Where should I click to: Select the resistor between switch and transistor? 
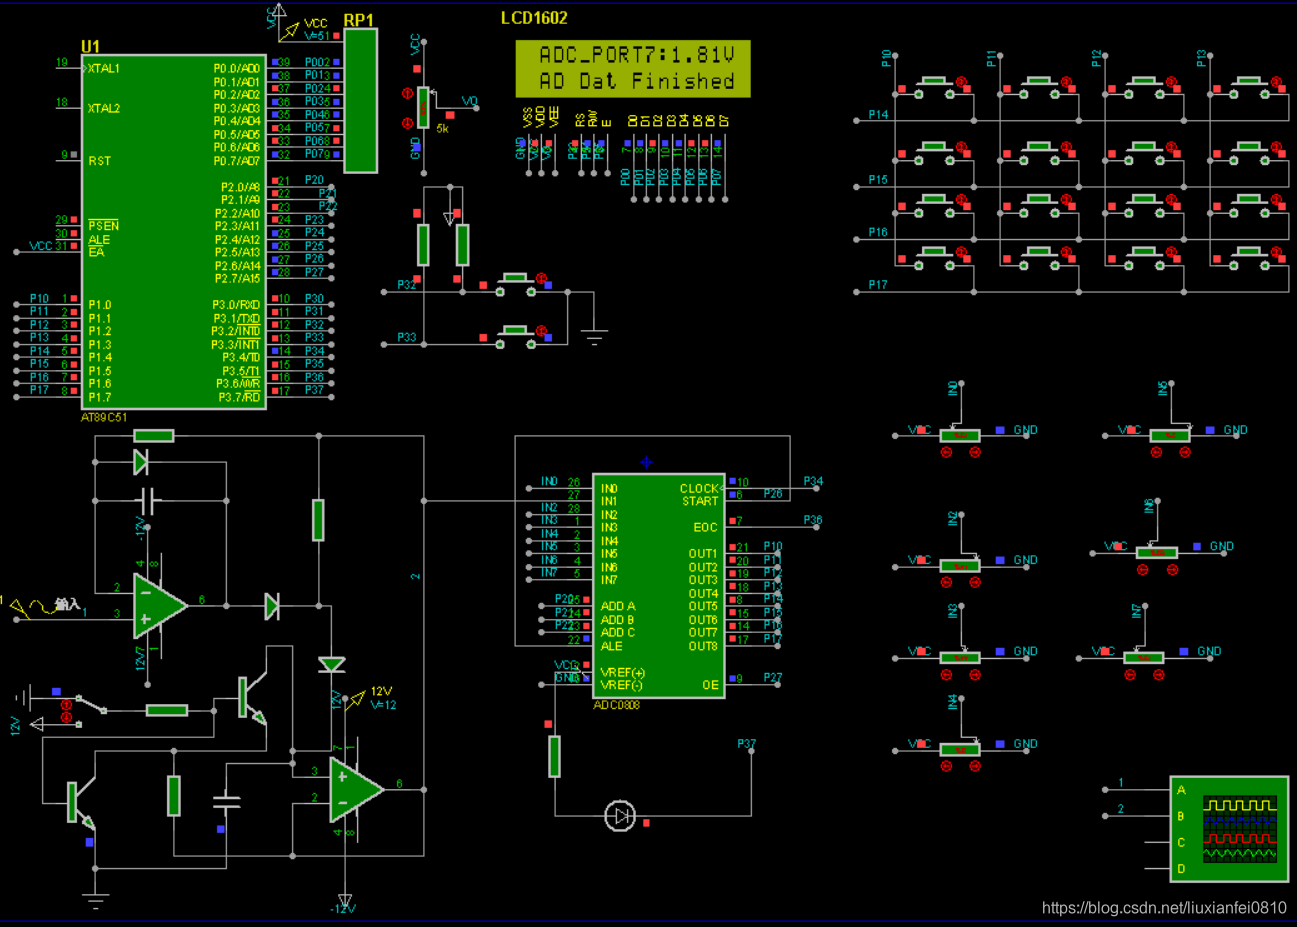point(166,710)
